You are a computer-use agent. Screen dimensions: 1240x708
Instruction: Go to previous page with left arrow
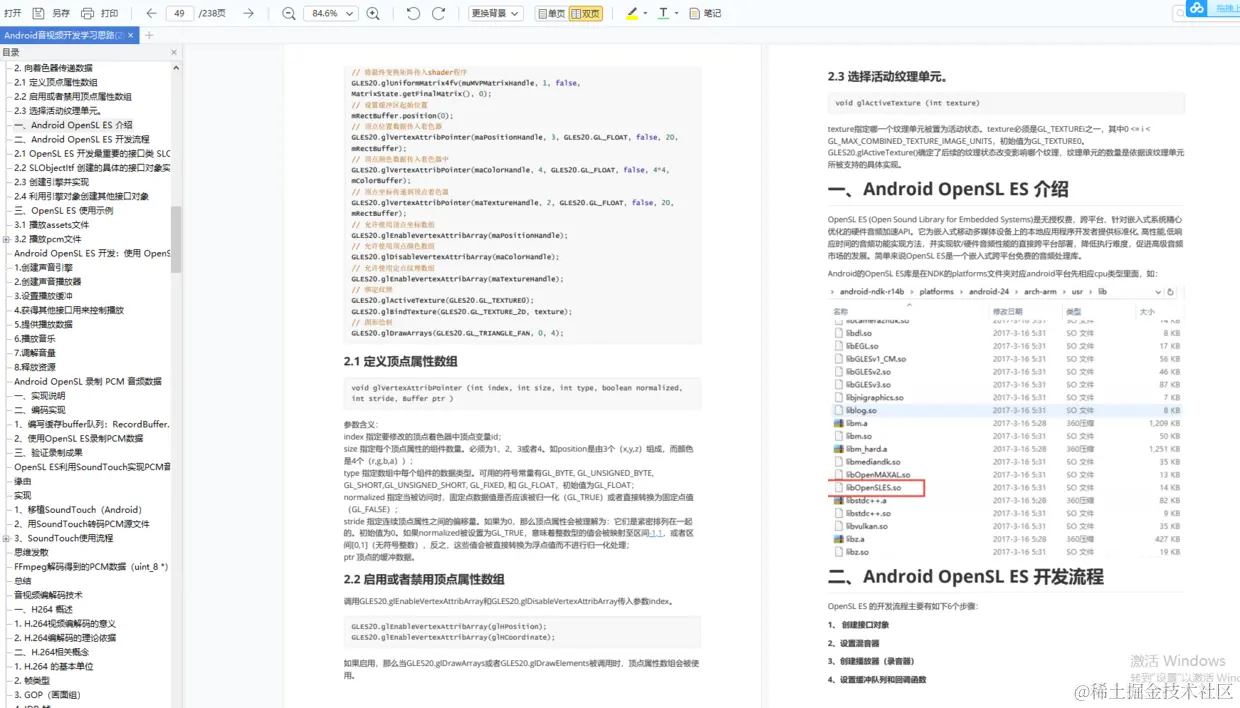tap(151, 13)
